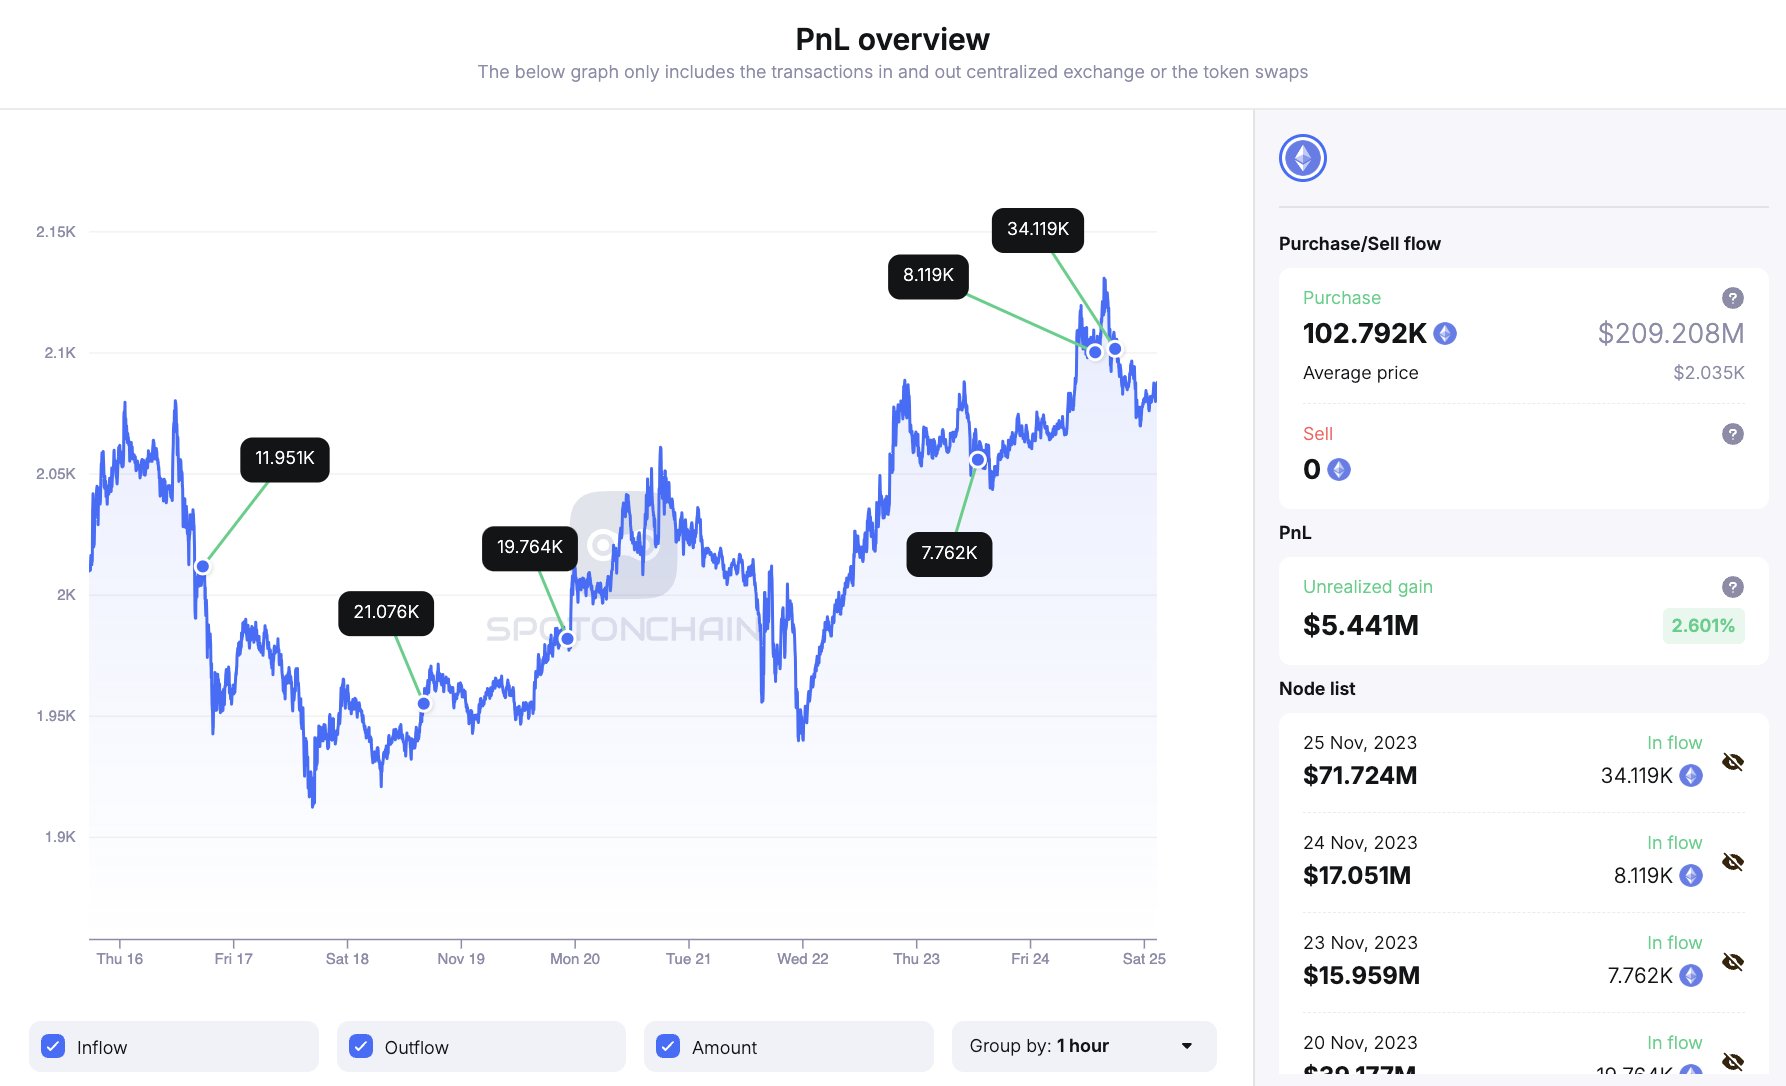Uncheck the Inflow checkbox

point(54,1046)
